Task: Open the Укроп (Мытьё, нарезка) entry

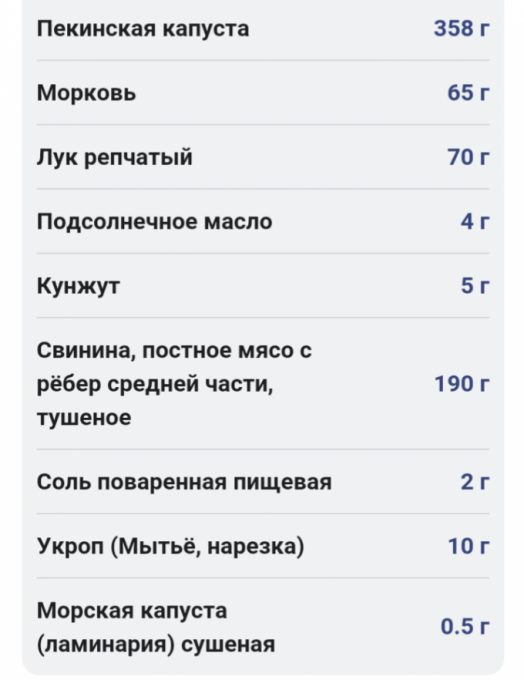Action: [263, 546]
